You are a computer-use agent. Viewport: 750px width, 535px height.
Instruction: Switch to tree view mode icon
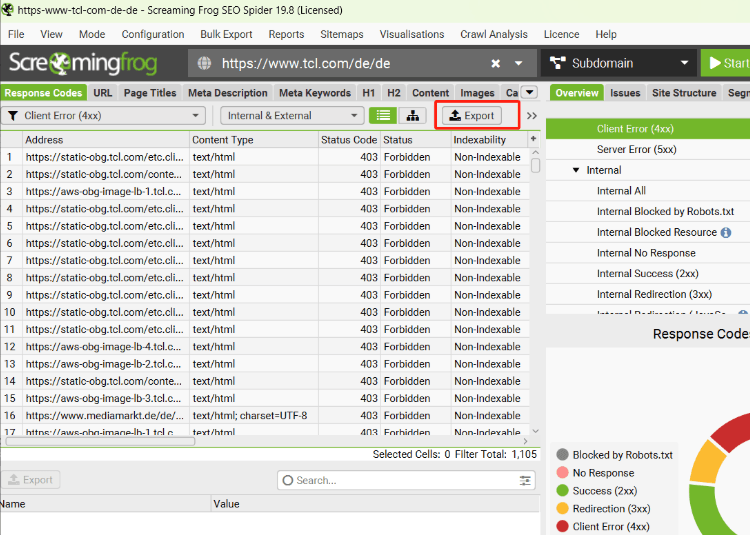tap(411, 116)
